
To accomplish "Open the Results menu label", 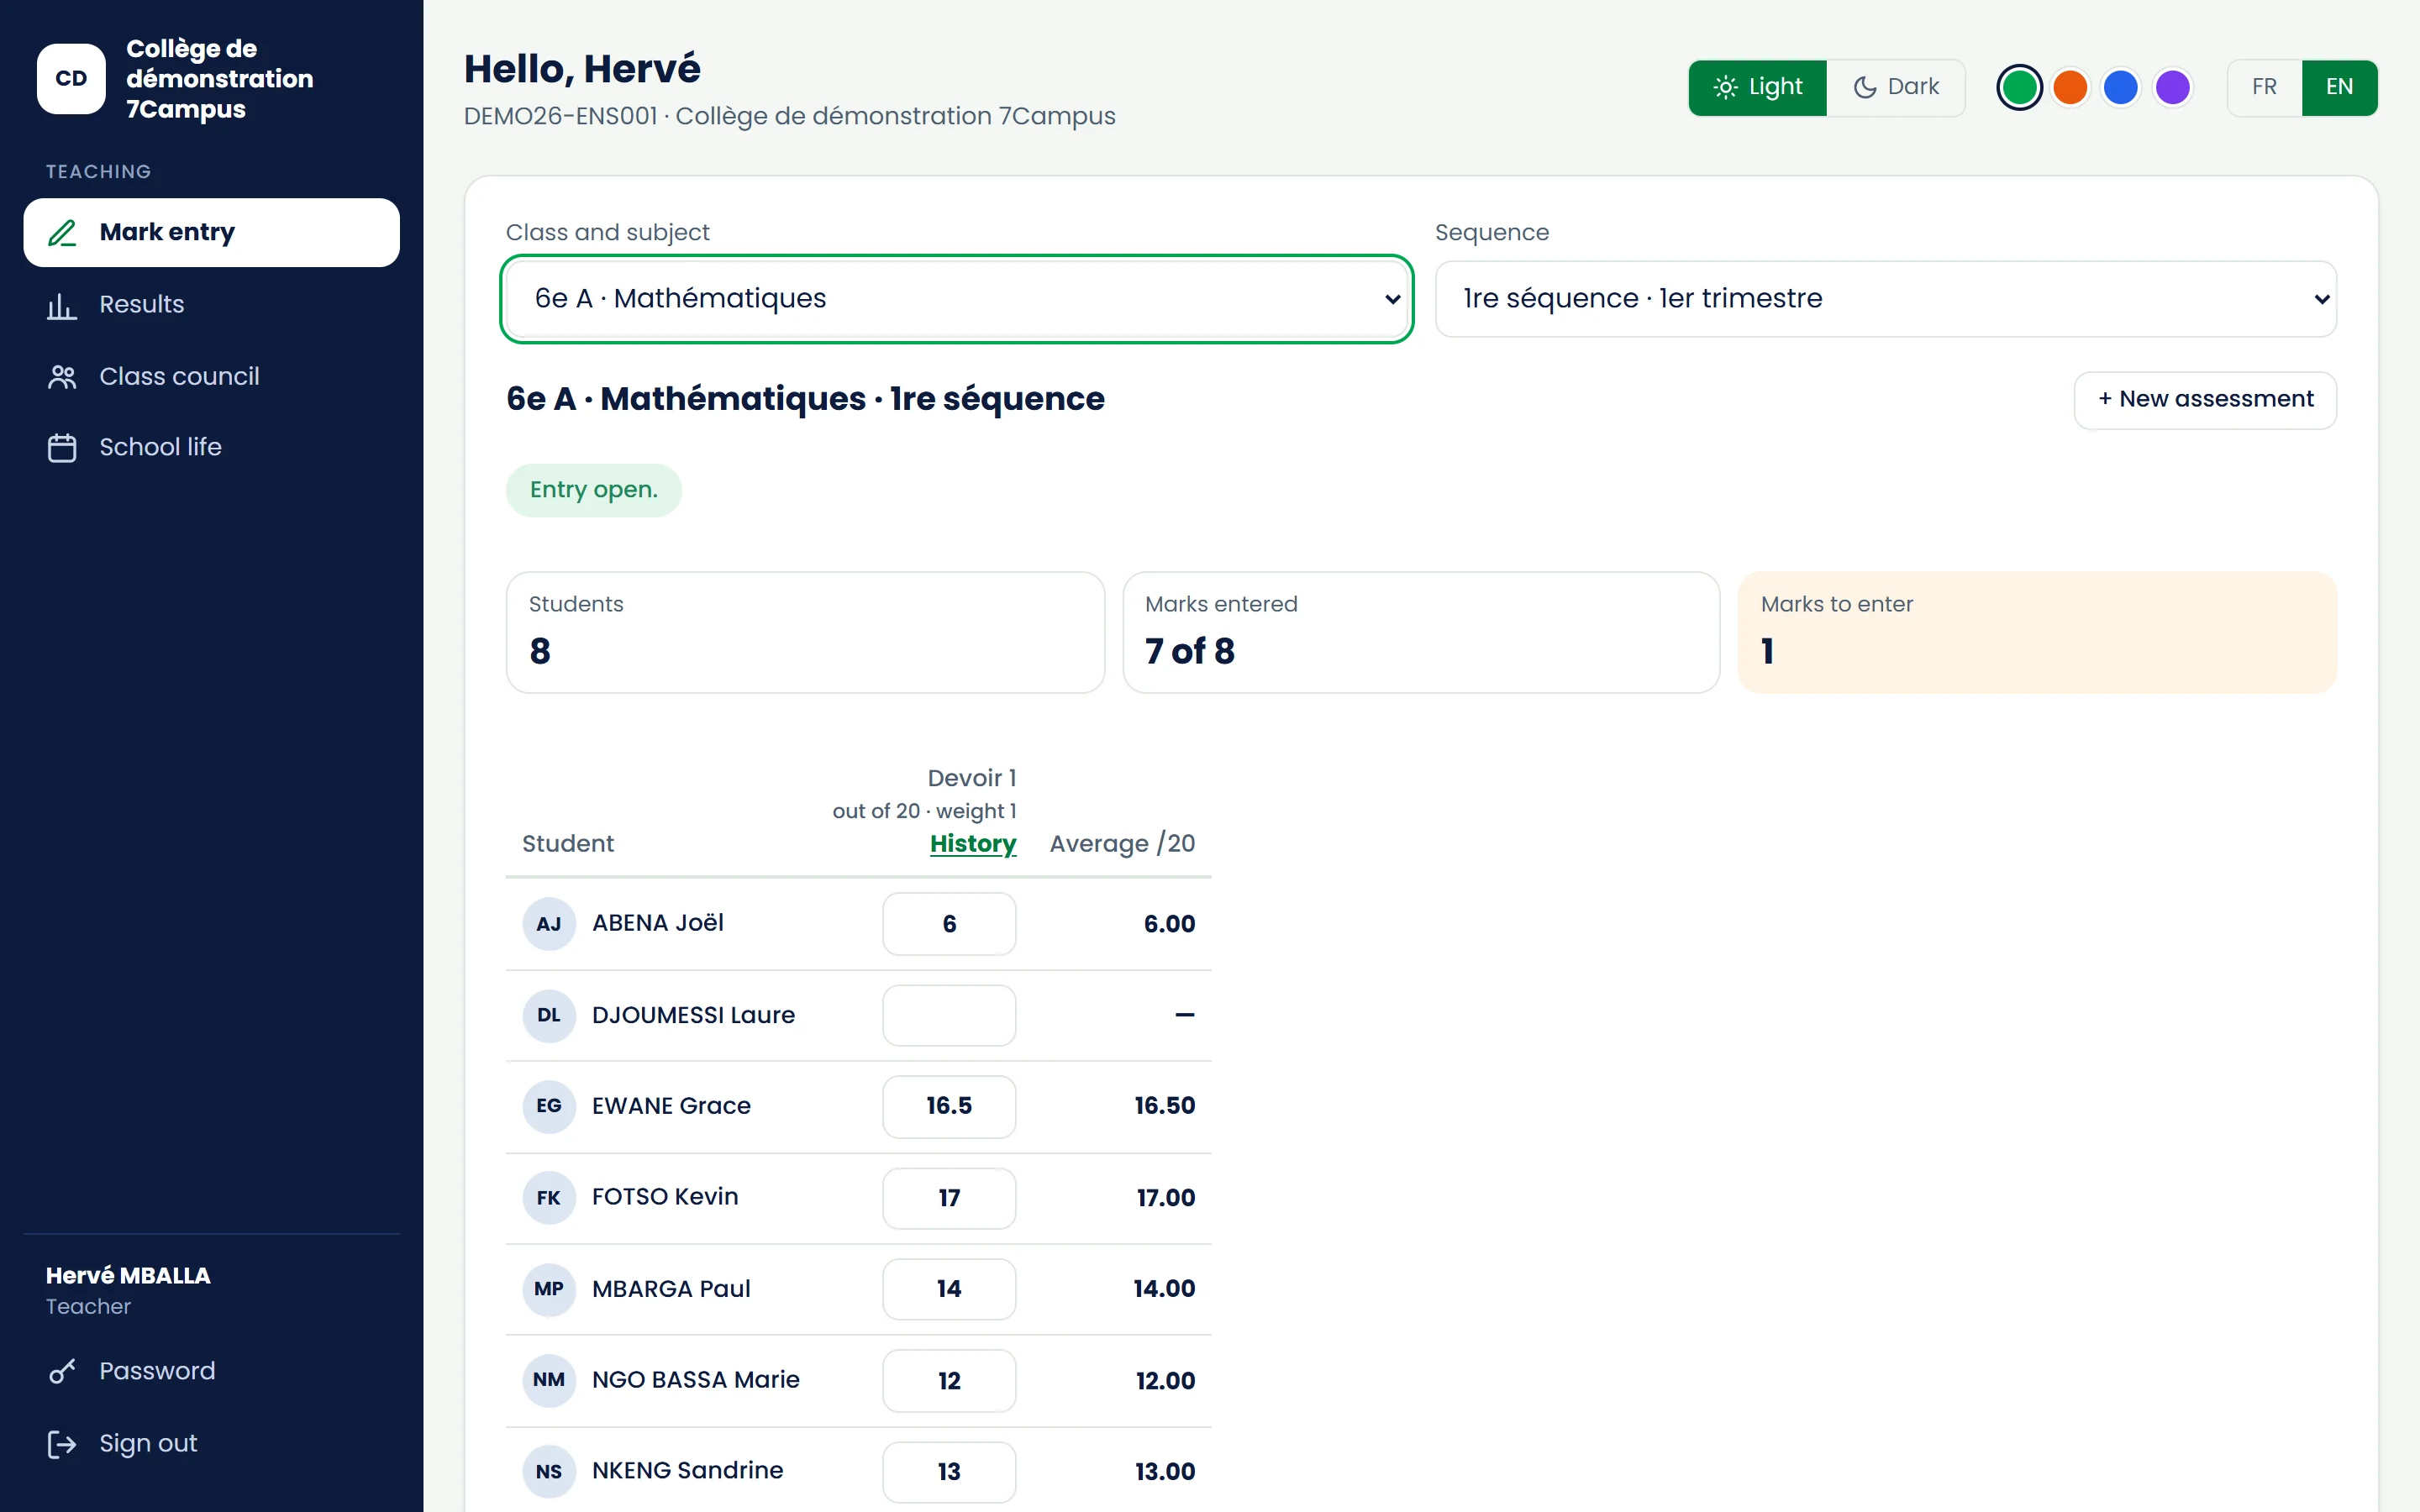I will pos(142,304).
